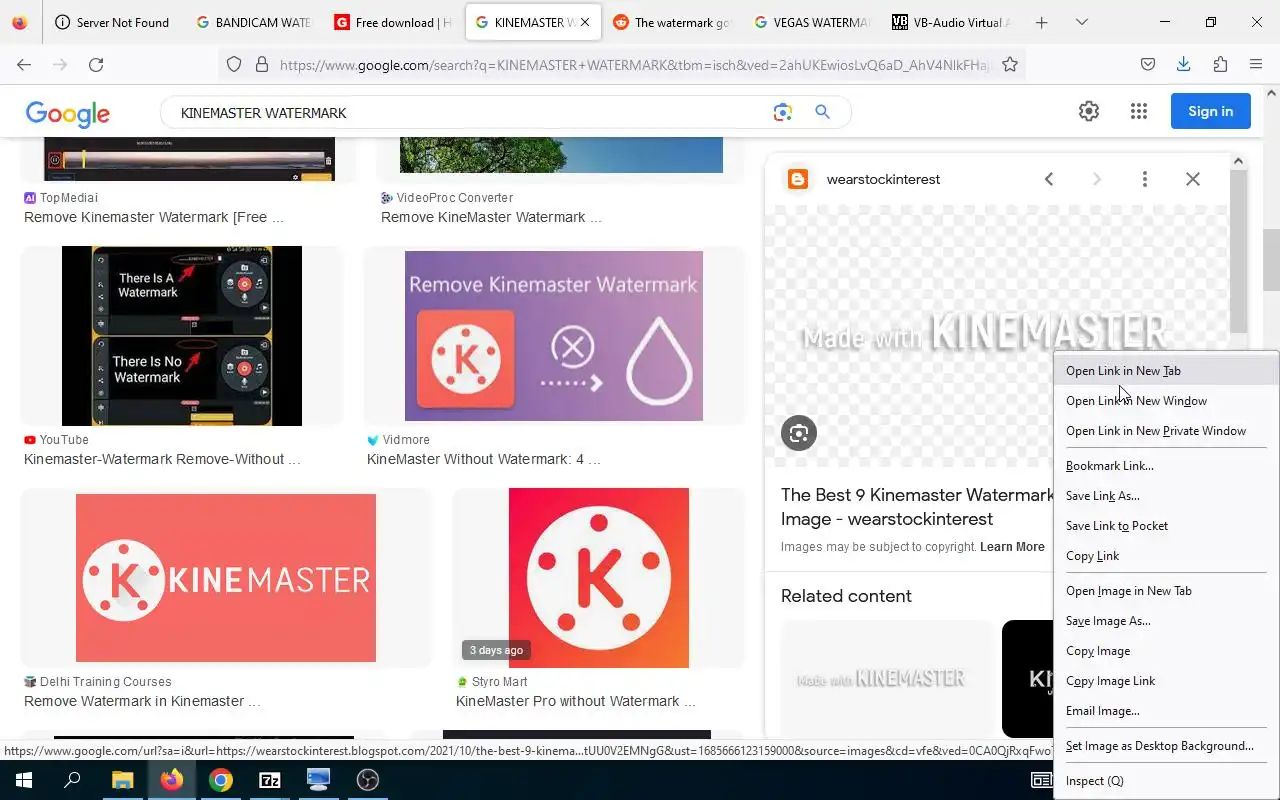Open the Pocket save icon
The image size is (1280, 800).
(1148, 64)
